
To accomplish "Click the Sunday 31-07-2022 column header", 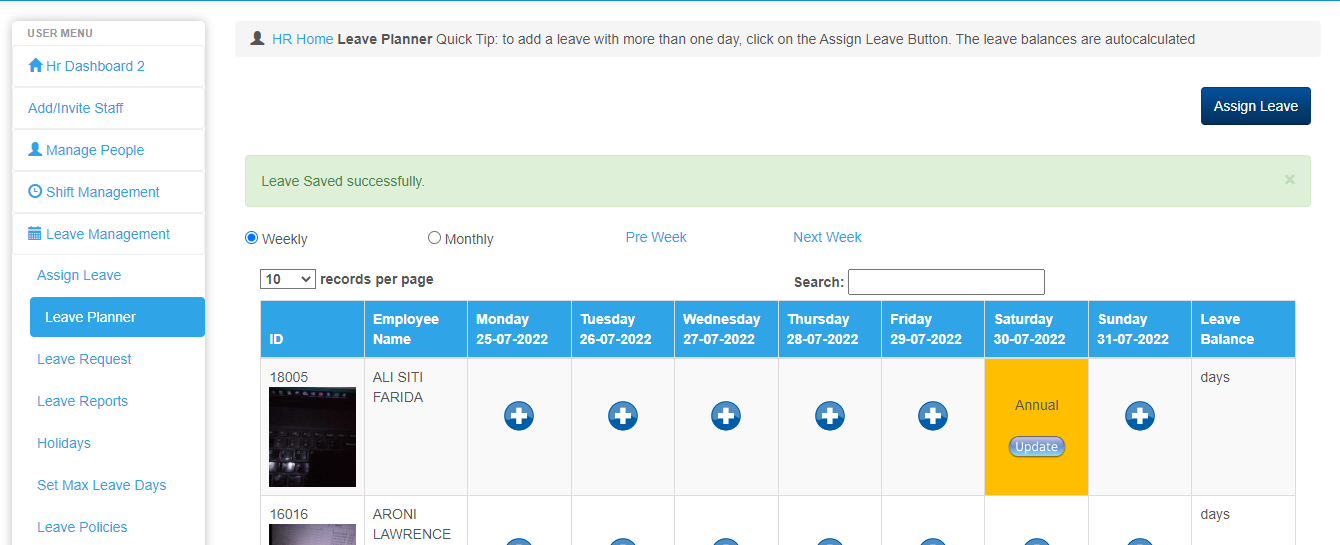I will click(1140, 329).
